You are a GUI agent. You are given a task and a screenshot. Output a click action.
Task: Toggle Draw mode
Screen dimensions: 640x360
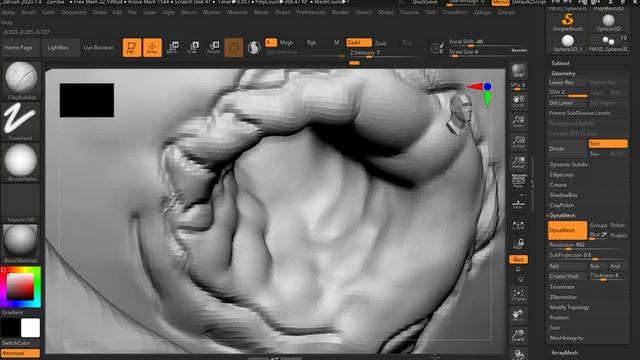tap(152, 48)
